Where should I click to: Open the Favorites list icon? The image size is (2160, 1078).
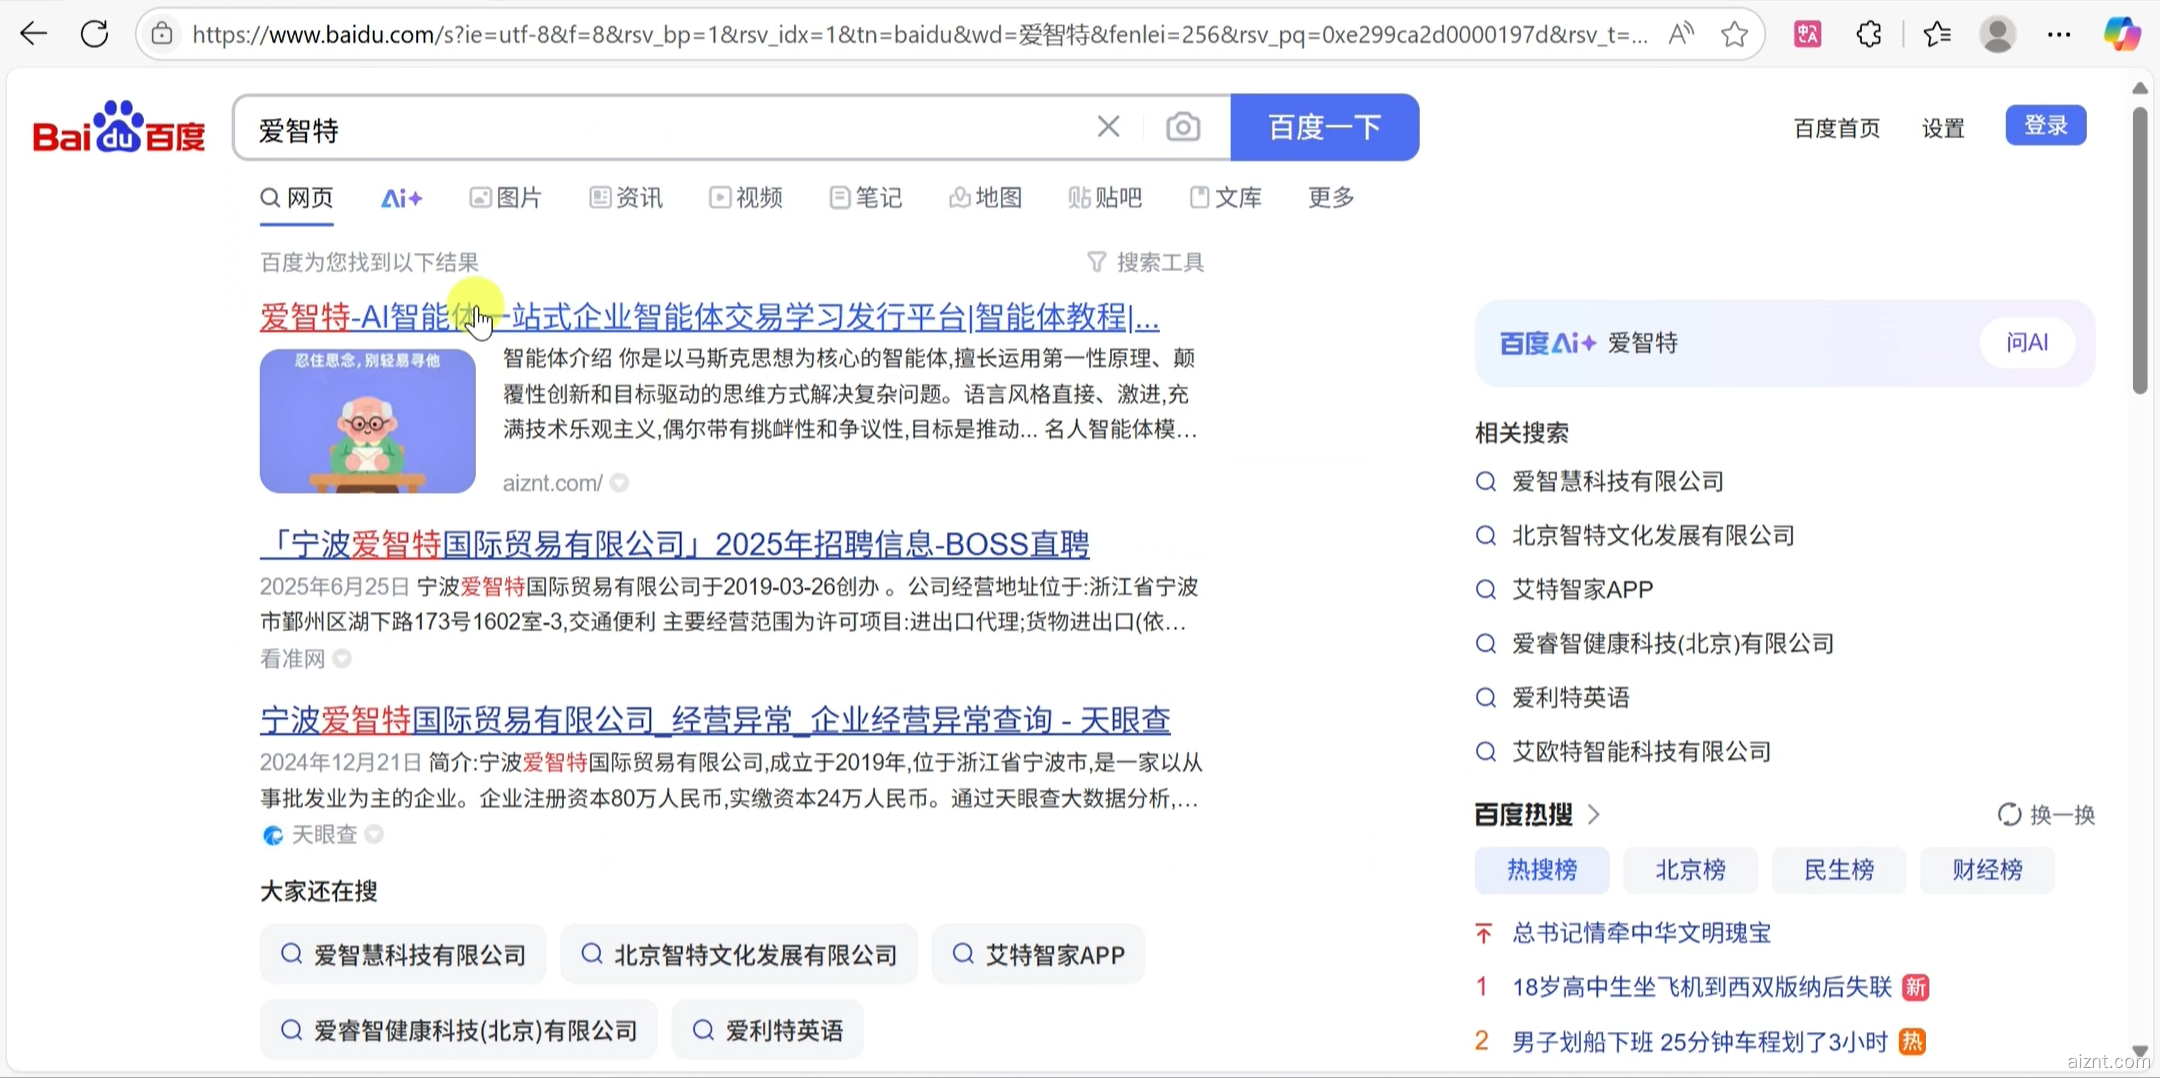point(1937,35)
